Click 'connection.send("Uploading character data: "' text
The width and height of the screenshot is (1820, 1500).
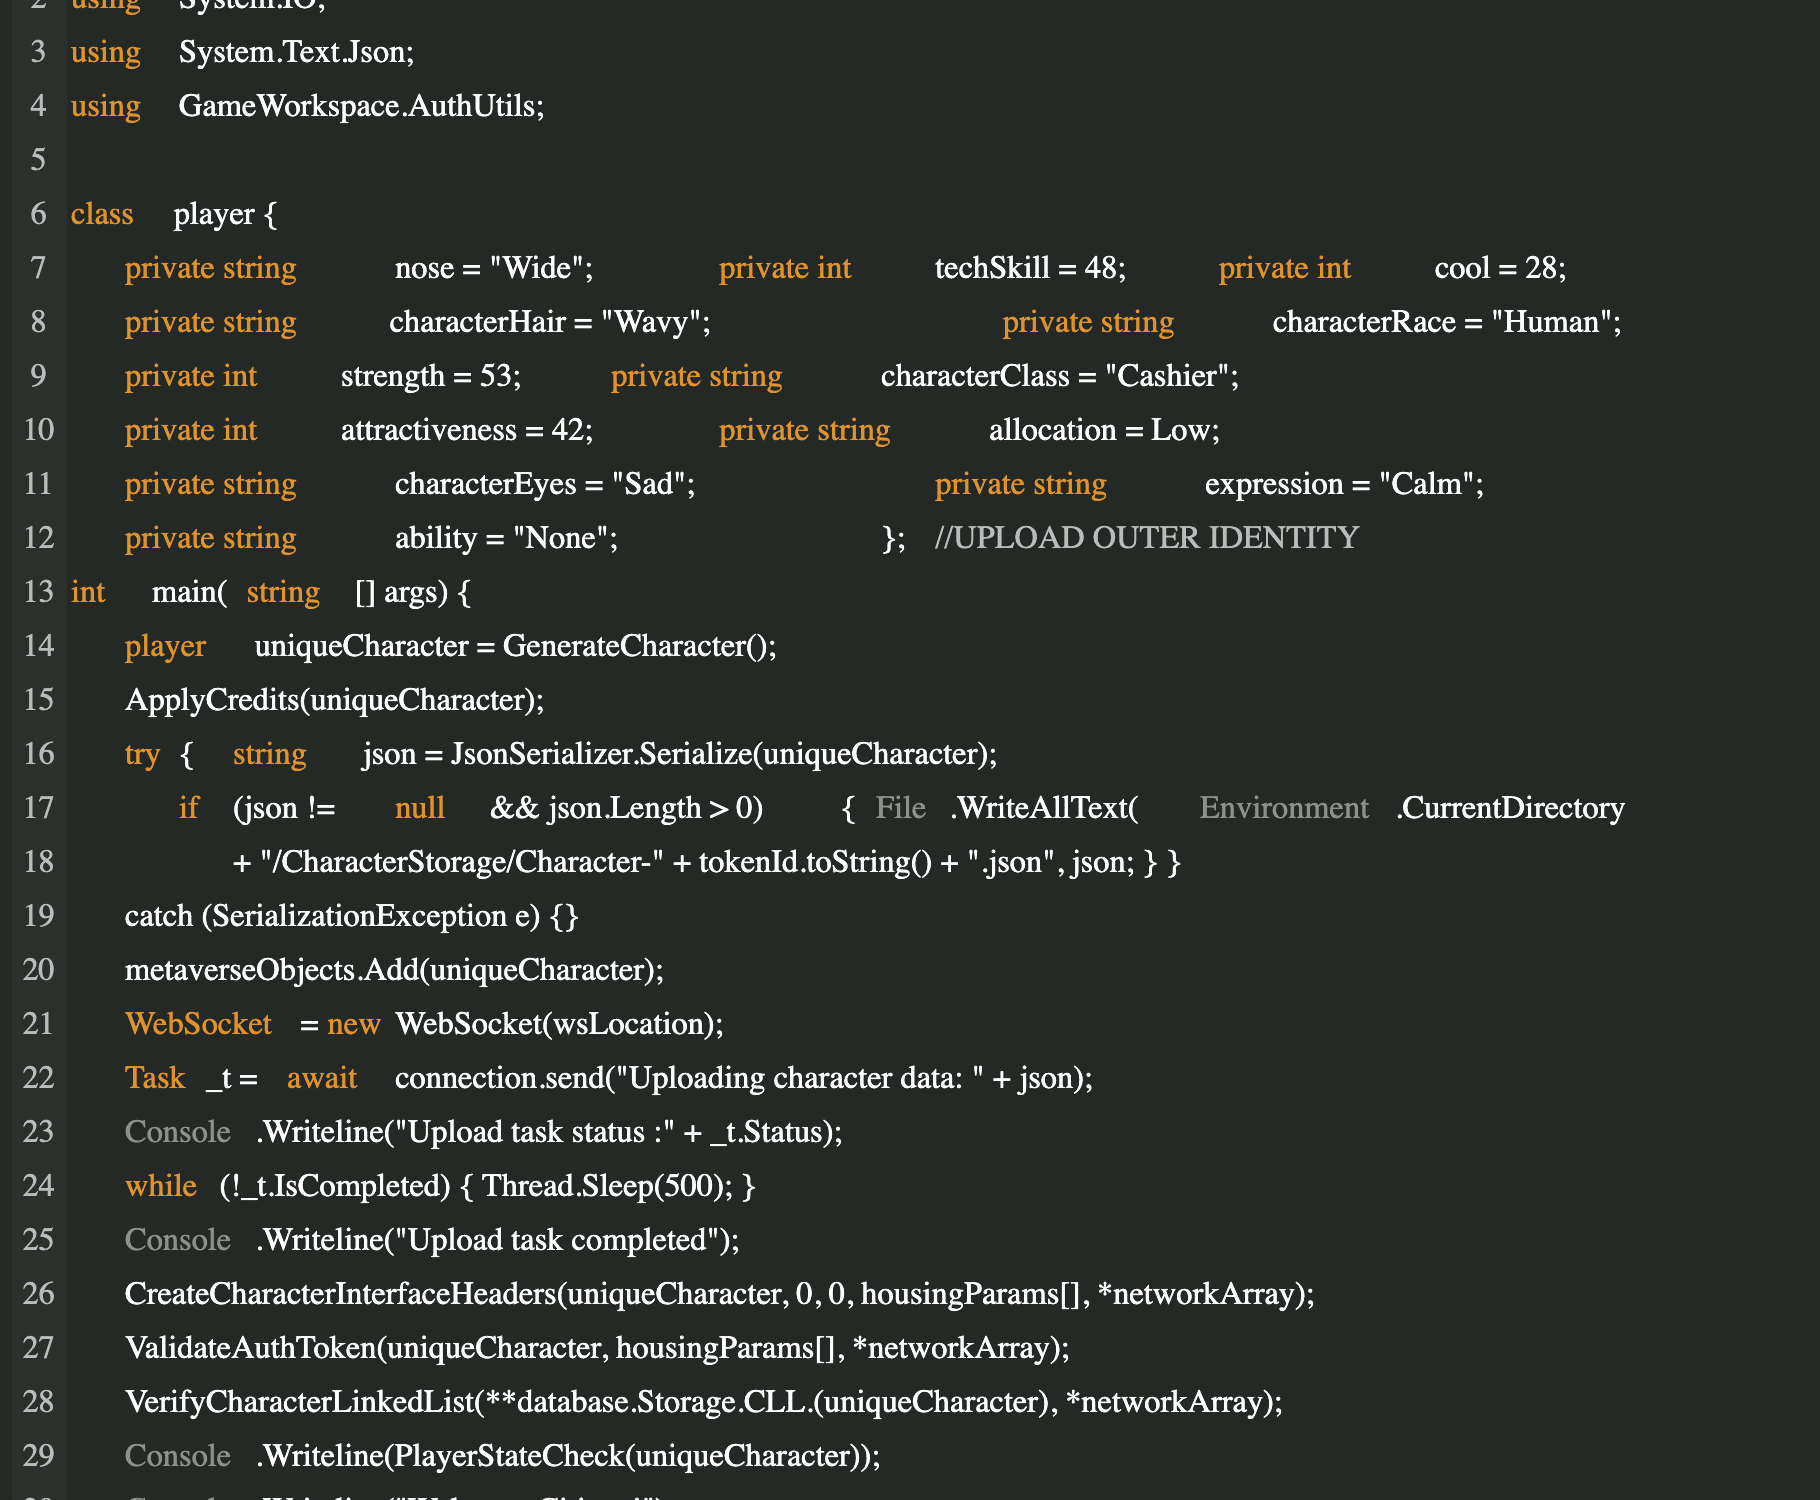[x=689, y=1077]
